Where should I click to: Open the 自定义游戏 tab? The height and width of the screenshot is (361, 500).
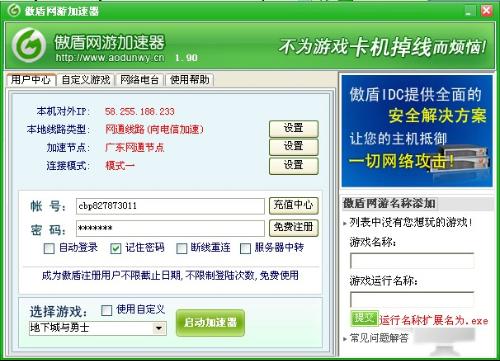click(86, 80)
